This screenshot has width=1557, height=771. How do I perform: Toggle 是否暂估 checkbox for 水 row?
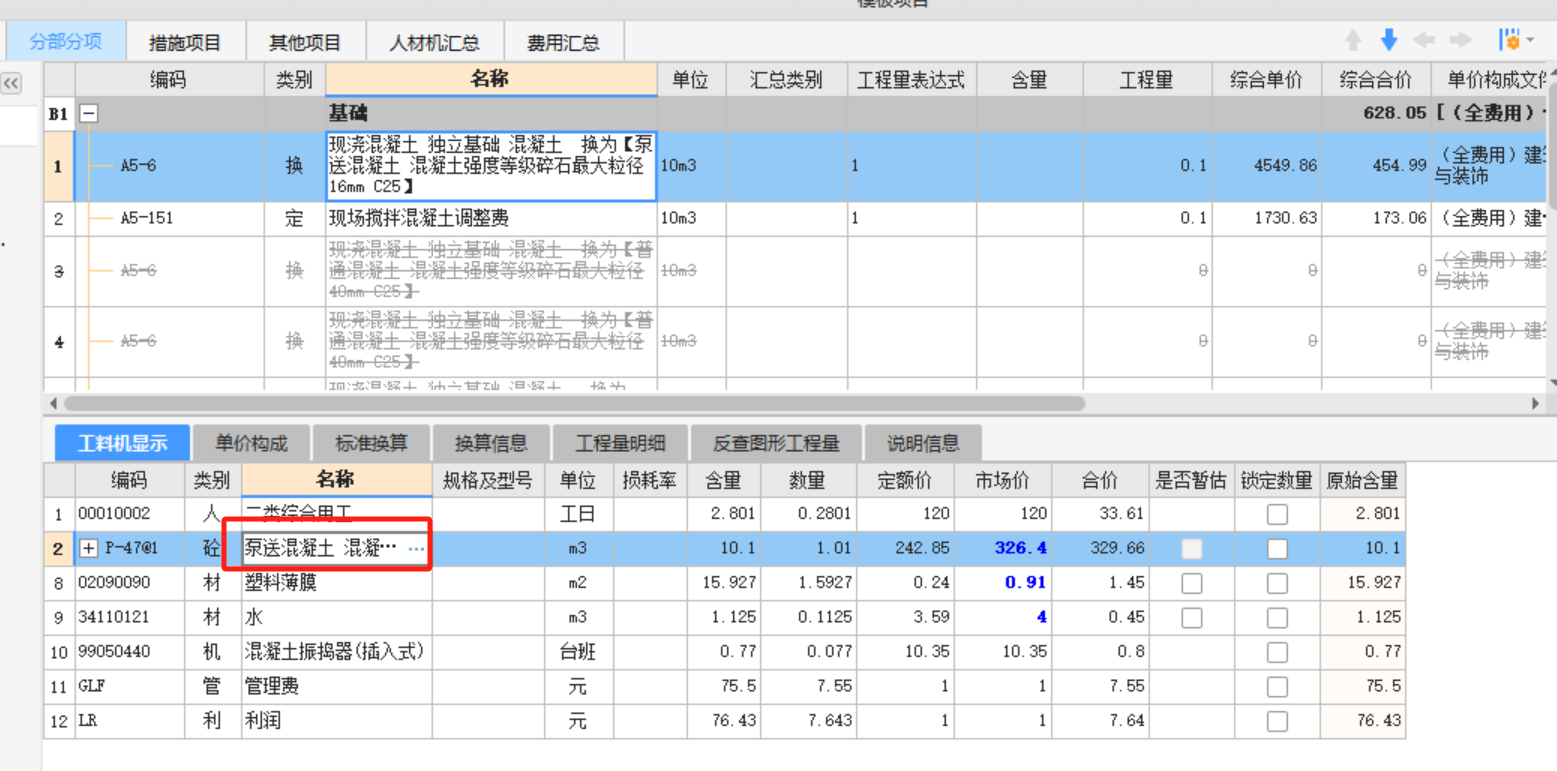pos(1192,618)
